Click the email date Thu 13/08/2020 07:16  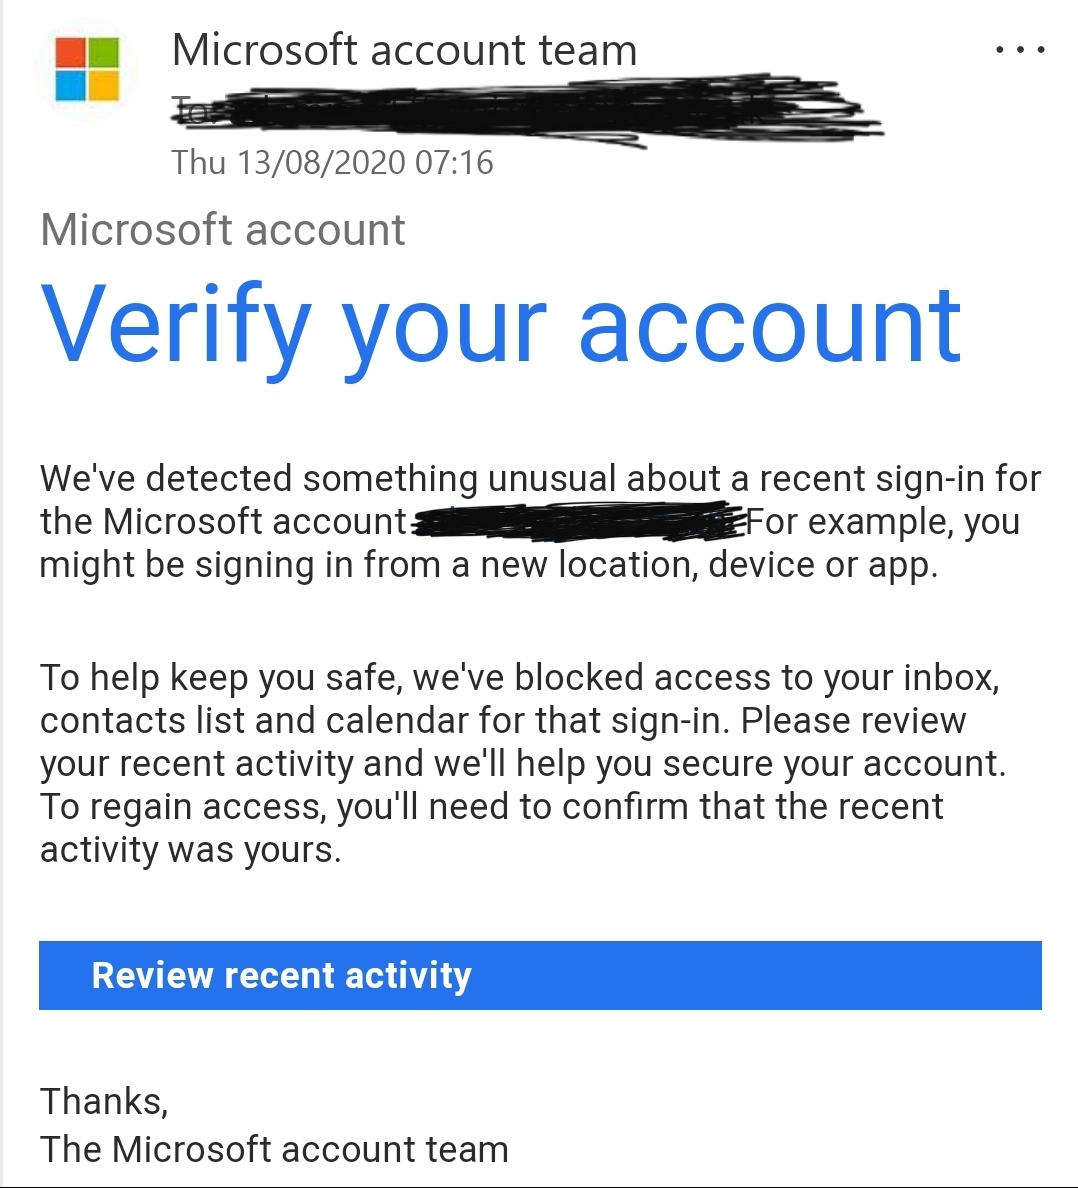tap(332, 162)
